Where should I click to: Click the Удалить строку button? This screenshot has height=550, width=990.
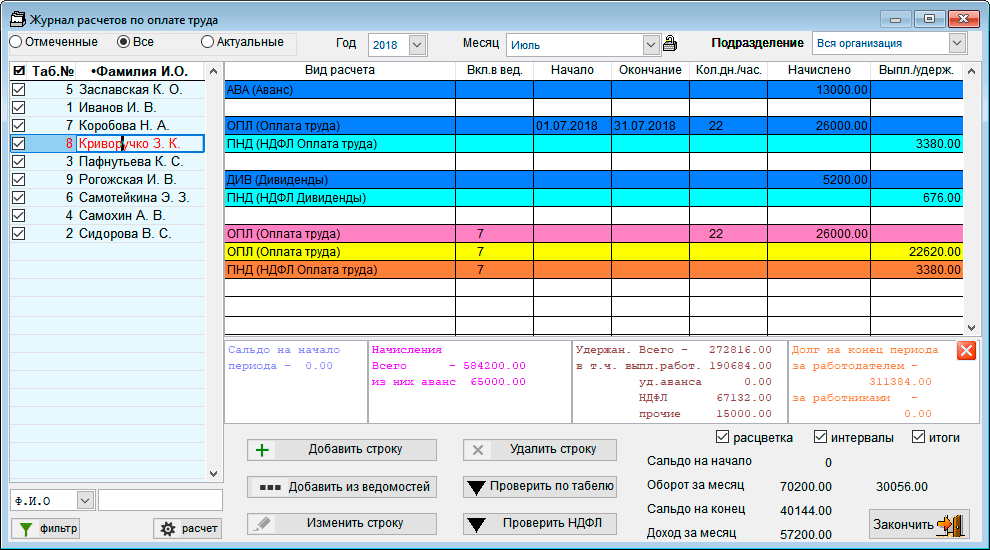540,450
